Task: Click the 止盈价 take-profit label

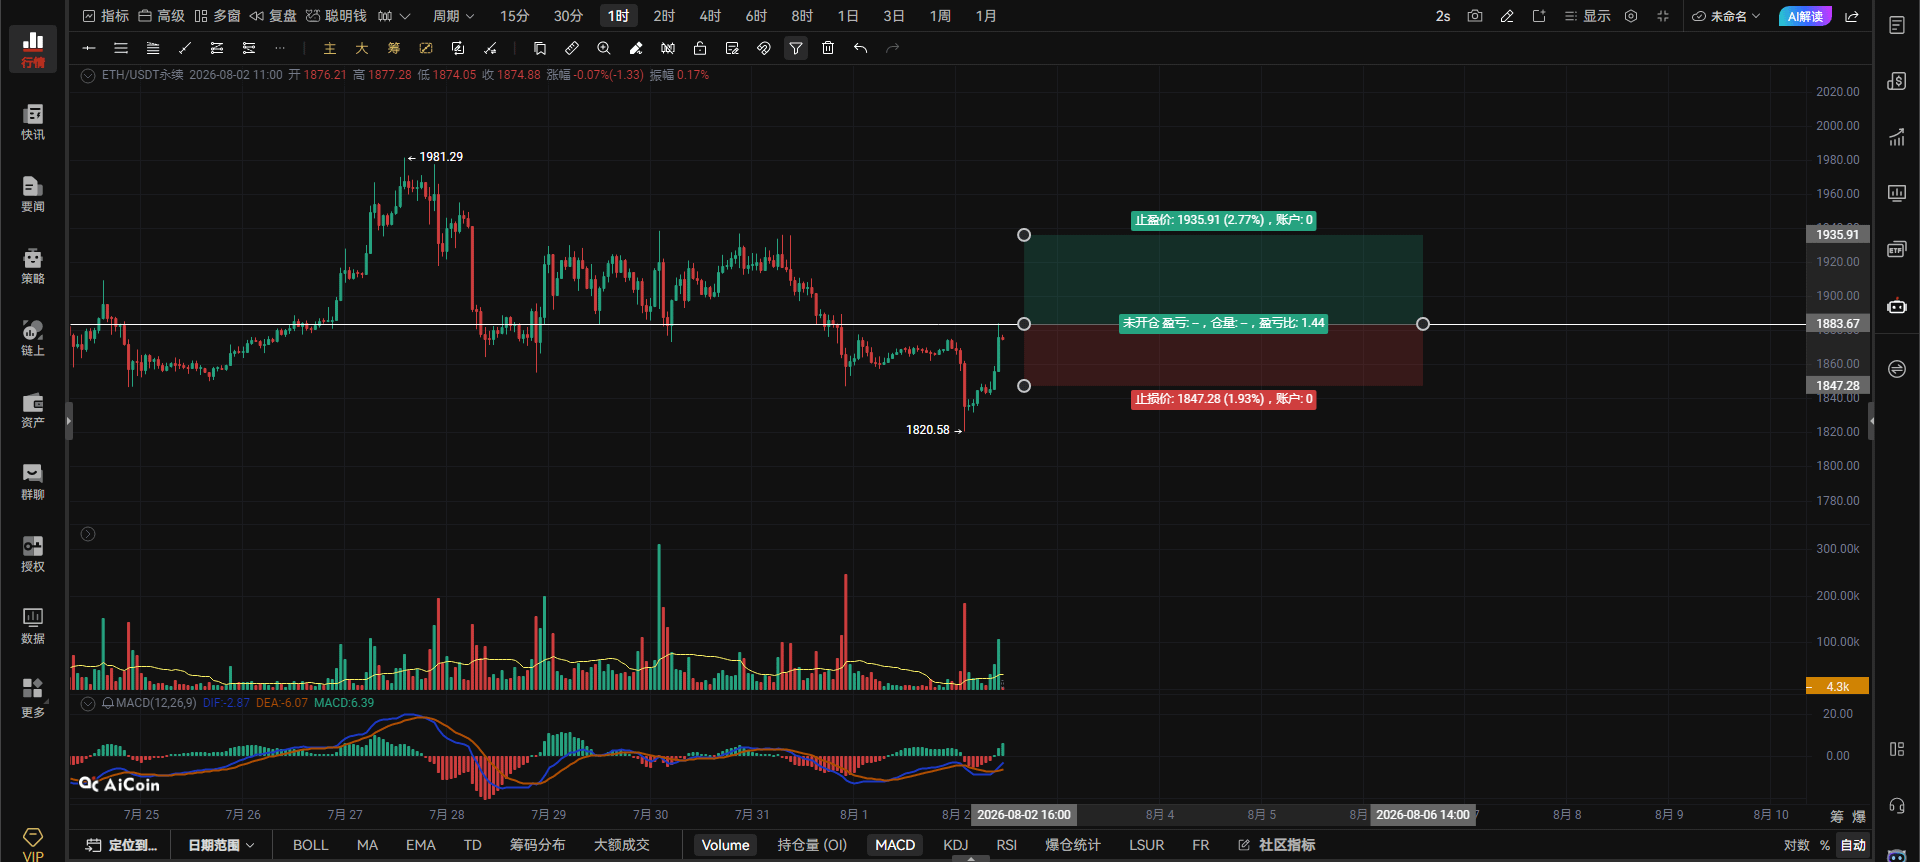Action: 1224,220
